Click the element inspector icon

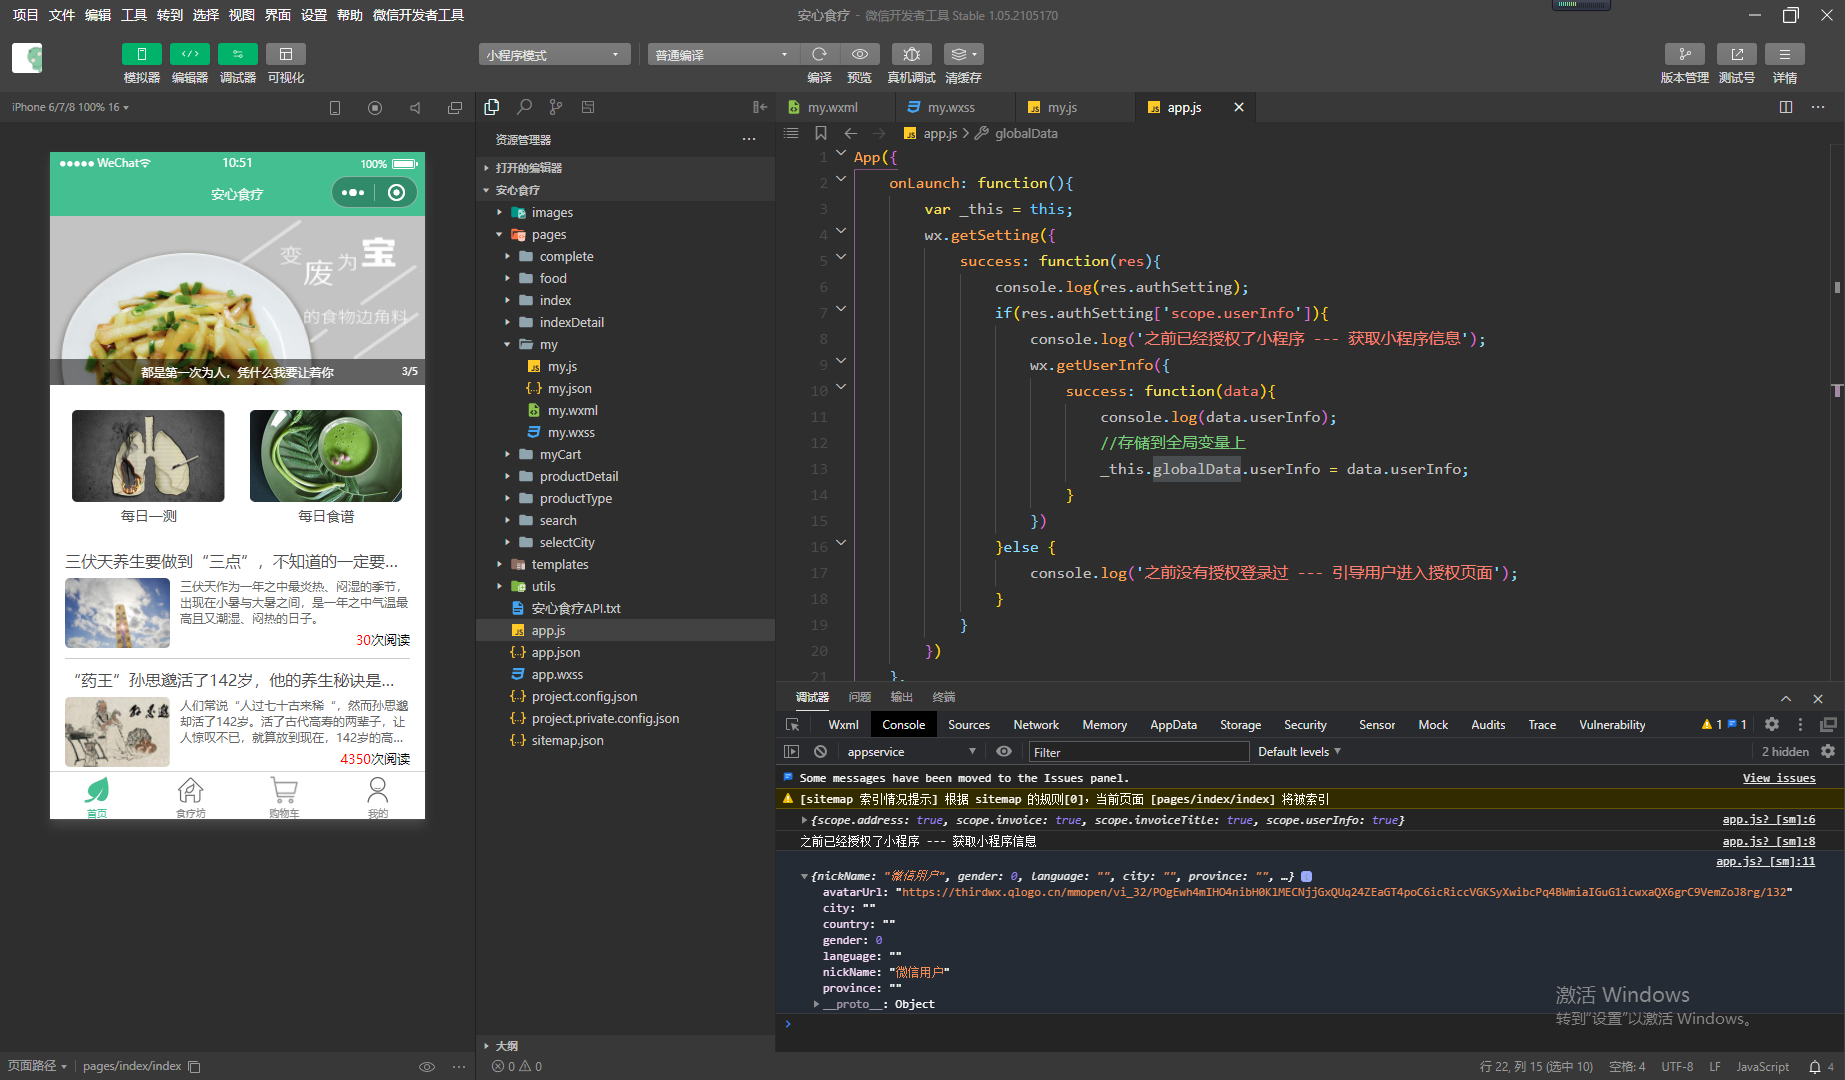tap(793, 725)
